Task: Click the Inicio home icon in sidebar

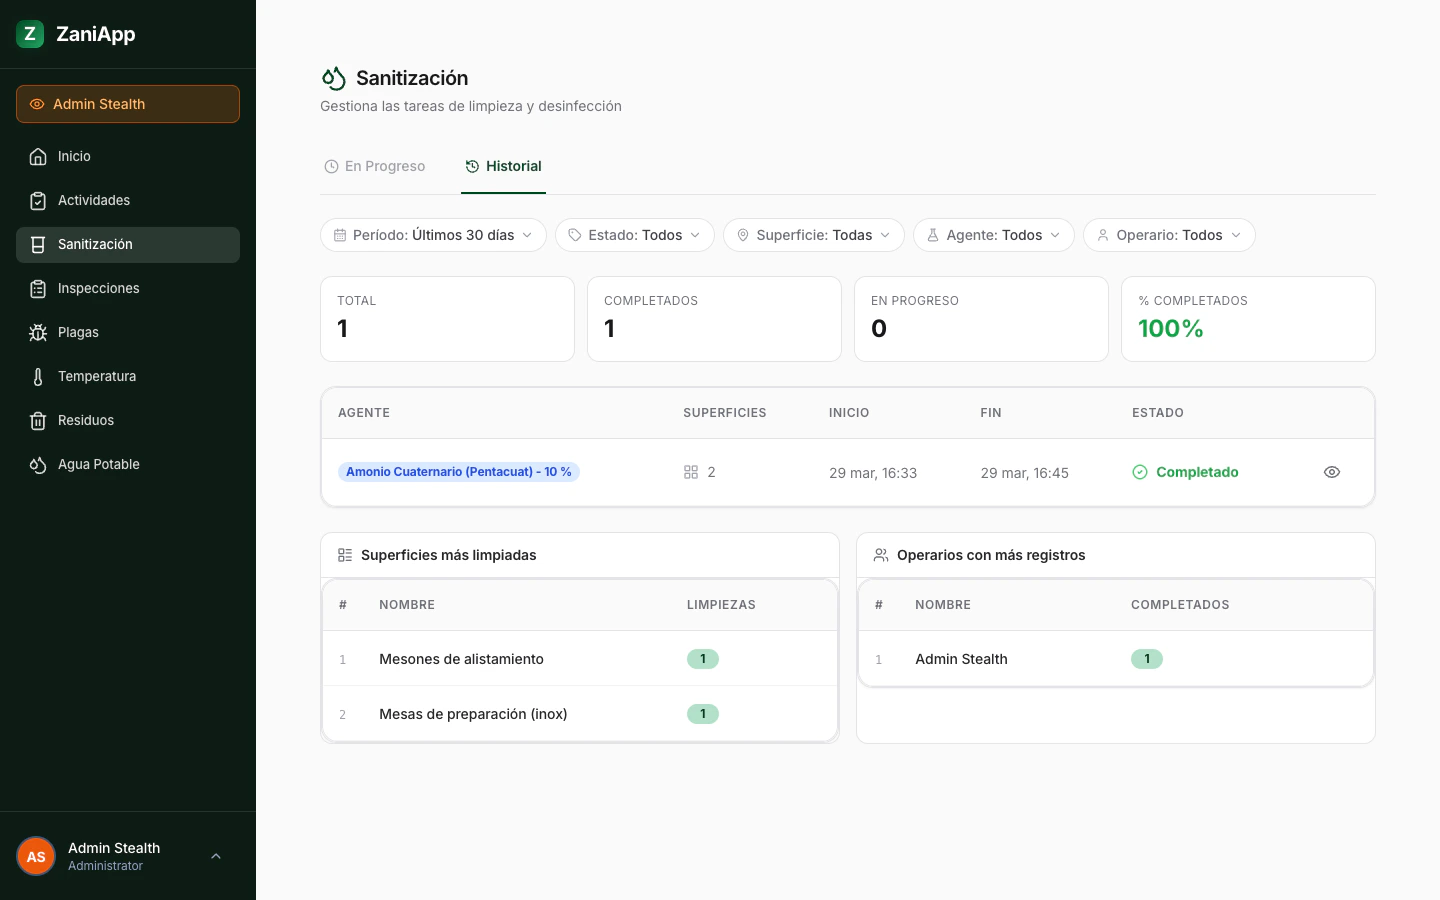Action: click(38, 156)
